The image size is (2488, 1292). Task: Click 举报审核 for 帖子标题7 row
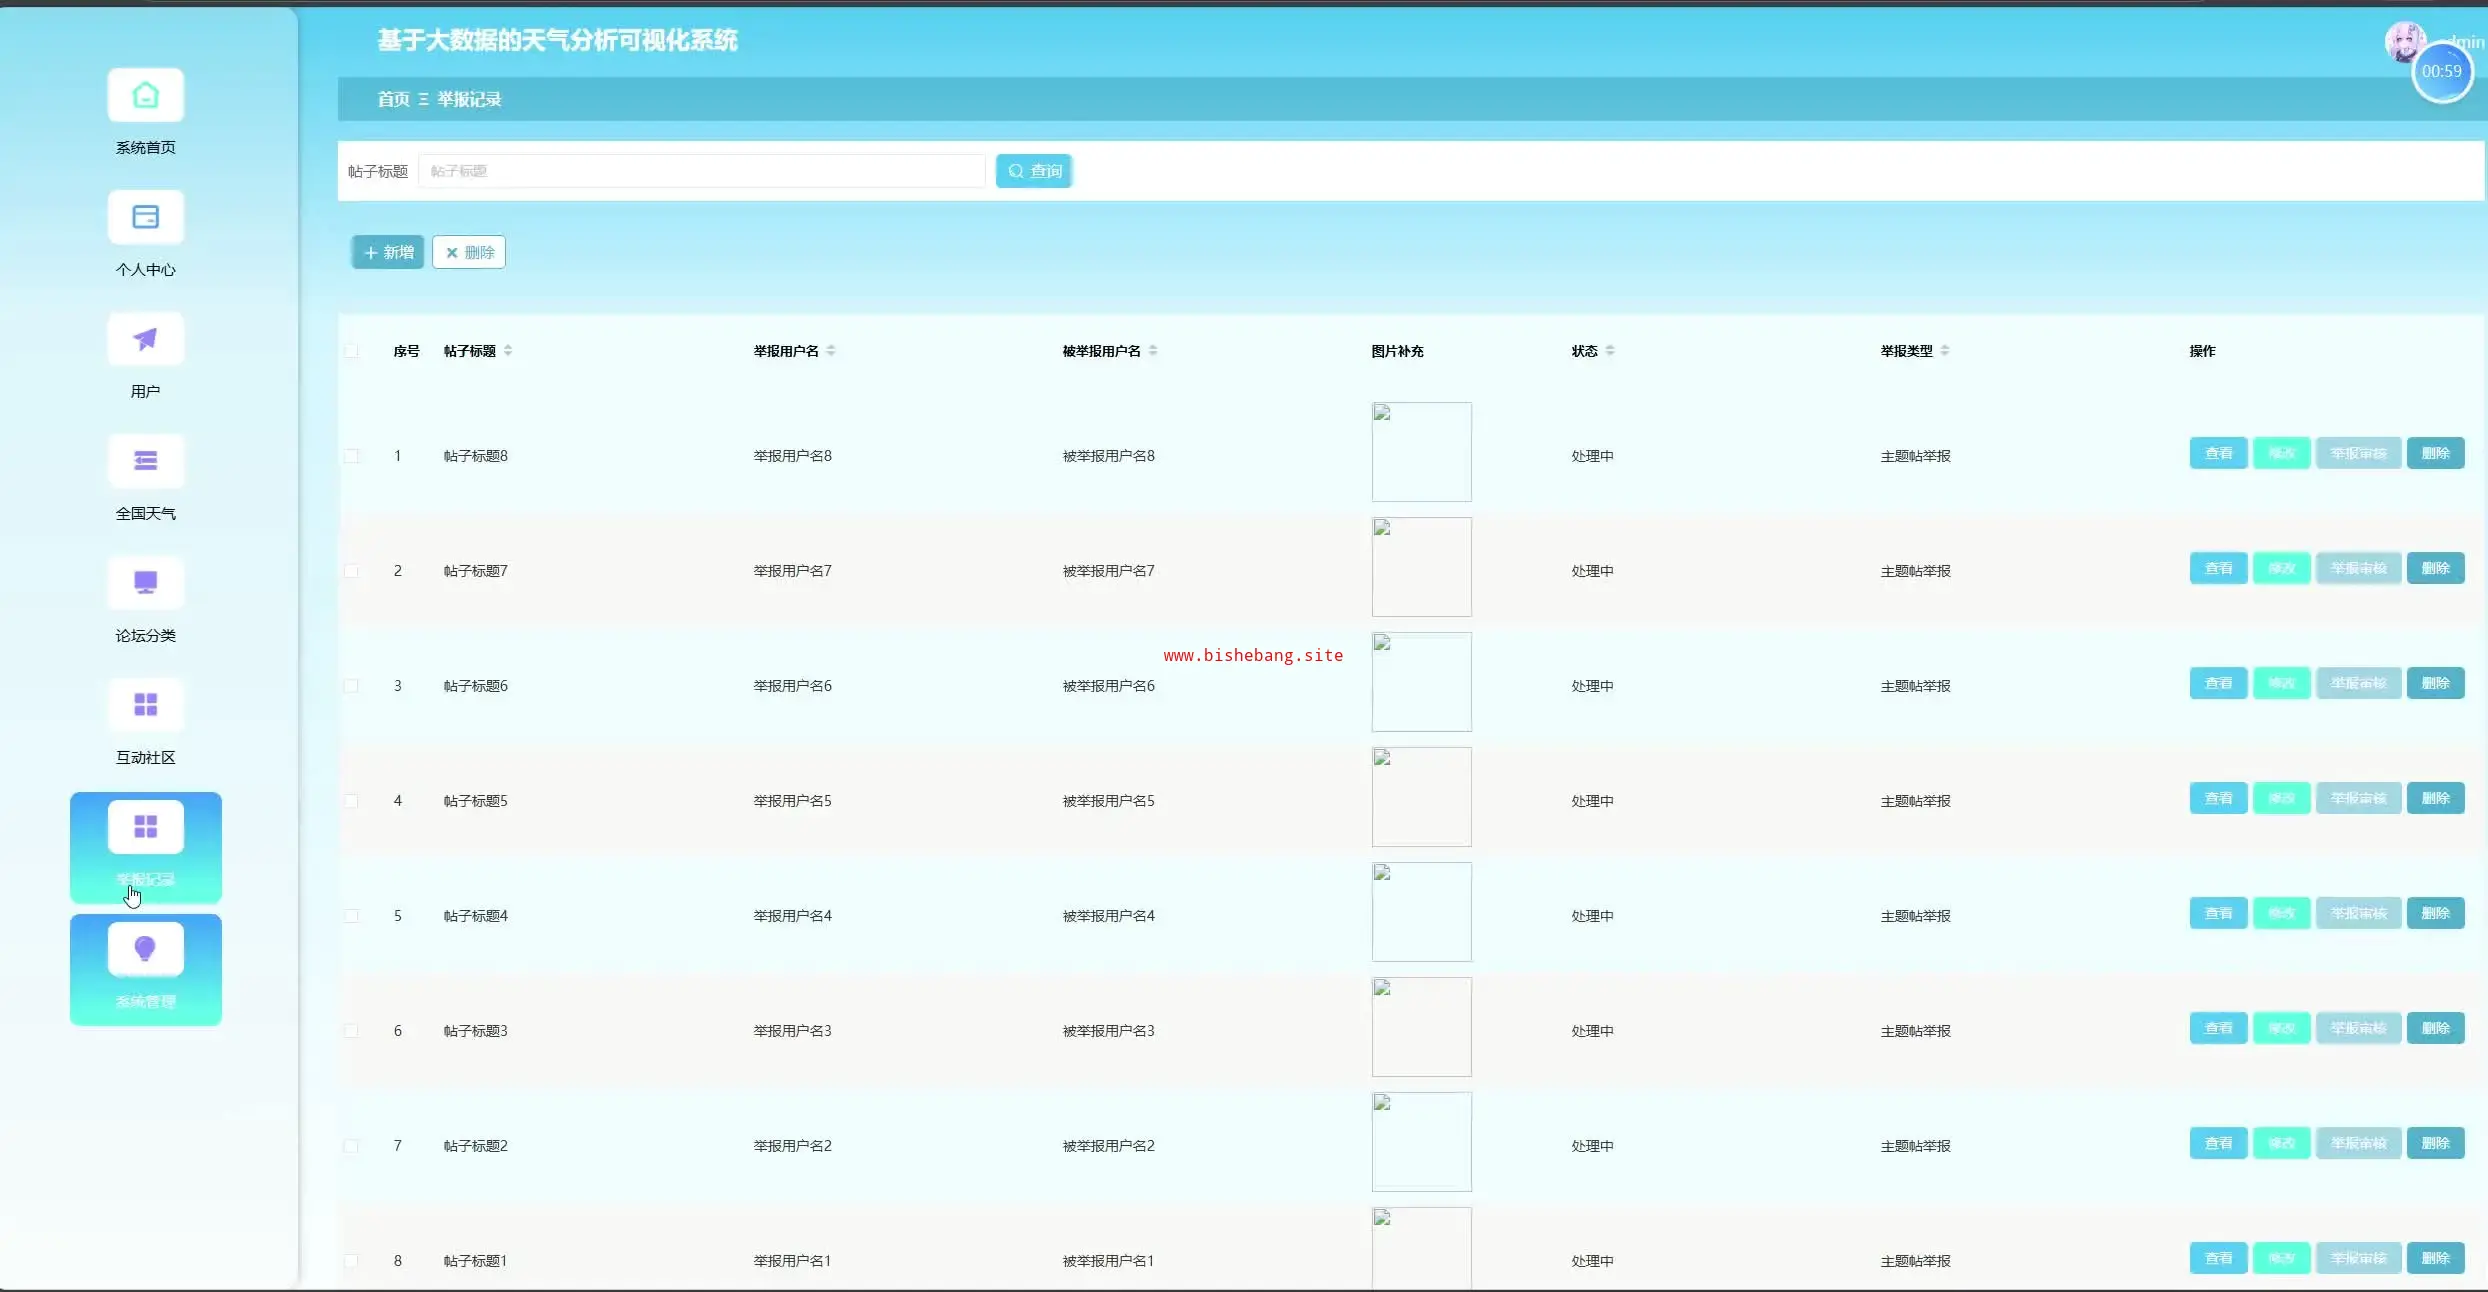tap(2358, 569)
